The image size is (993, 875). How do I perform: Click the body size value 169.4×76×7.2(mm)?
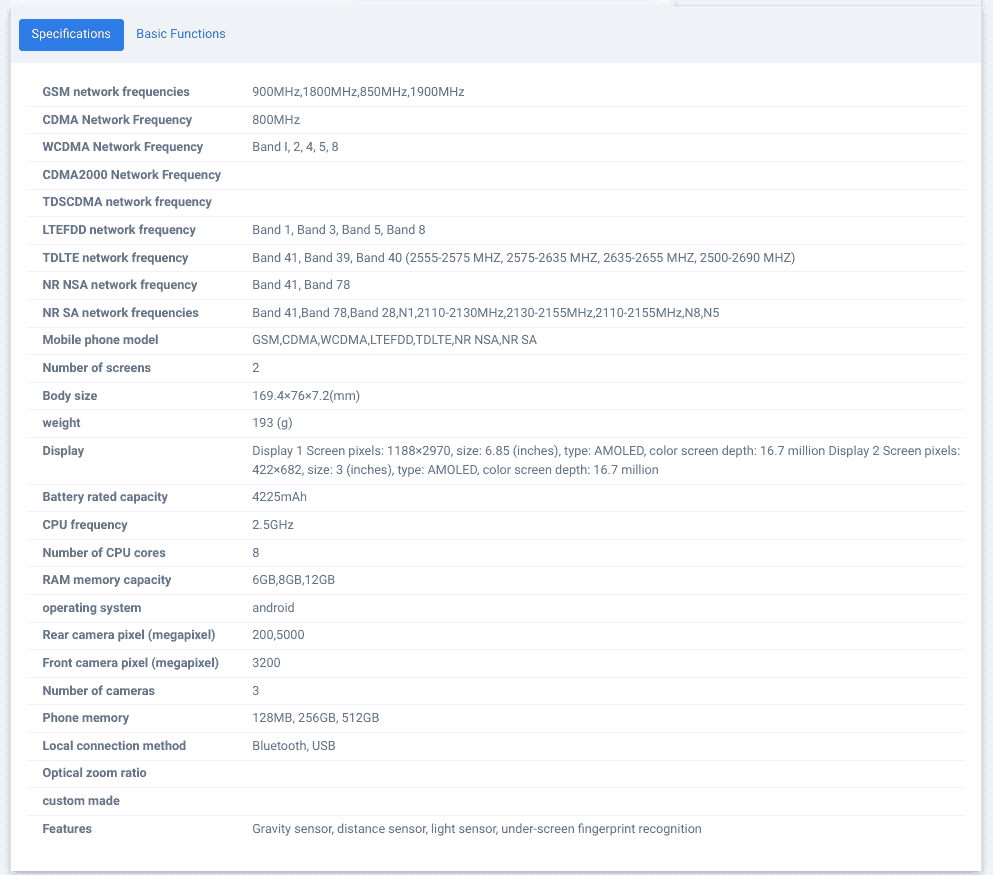(x=306, y=396)
